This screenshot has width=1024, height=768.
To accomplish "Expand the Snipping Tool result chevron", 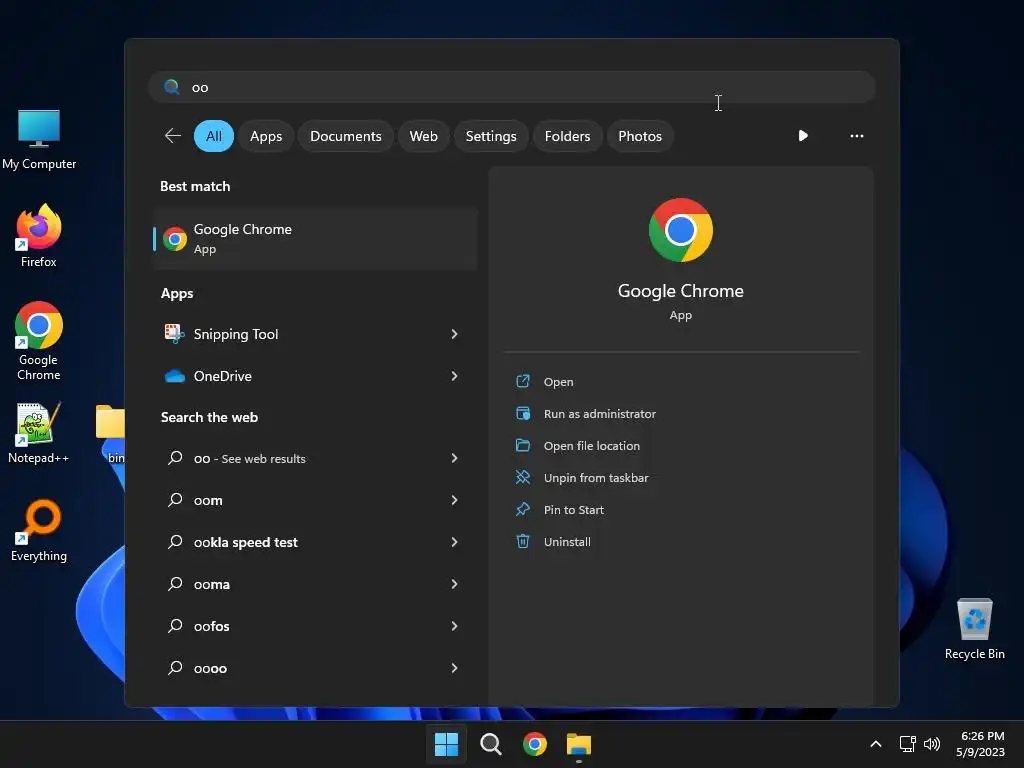I will click(x=455, y=334).
